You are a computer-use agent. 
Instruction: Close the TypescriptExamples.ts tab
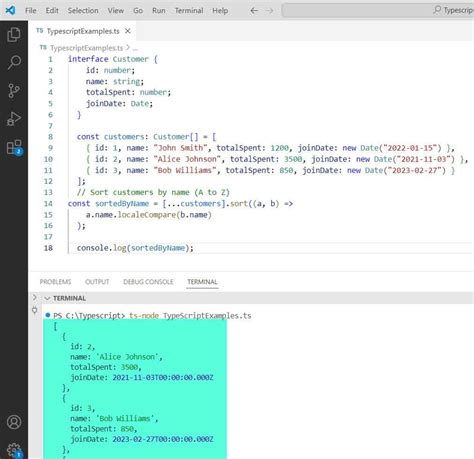128,31
